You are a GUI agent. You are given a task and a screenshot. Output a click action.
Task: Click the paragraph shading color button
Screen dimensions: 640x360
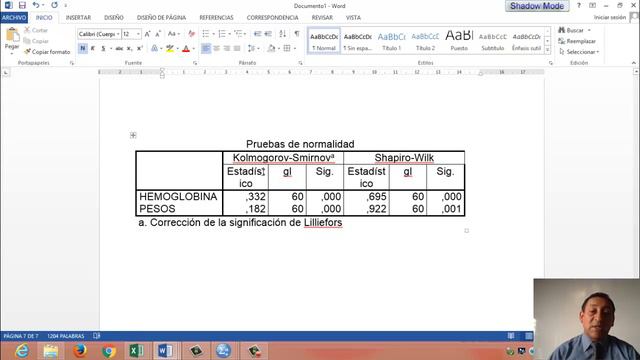point(271,49)
